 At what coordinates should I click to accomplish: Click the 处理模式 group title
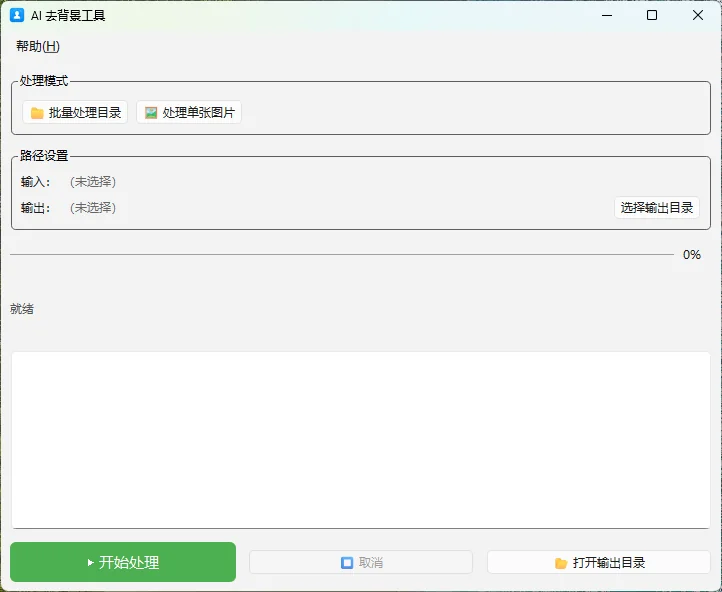click(44, 81)
